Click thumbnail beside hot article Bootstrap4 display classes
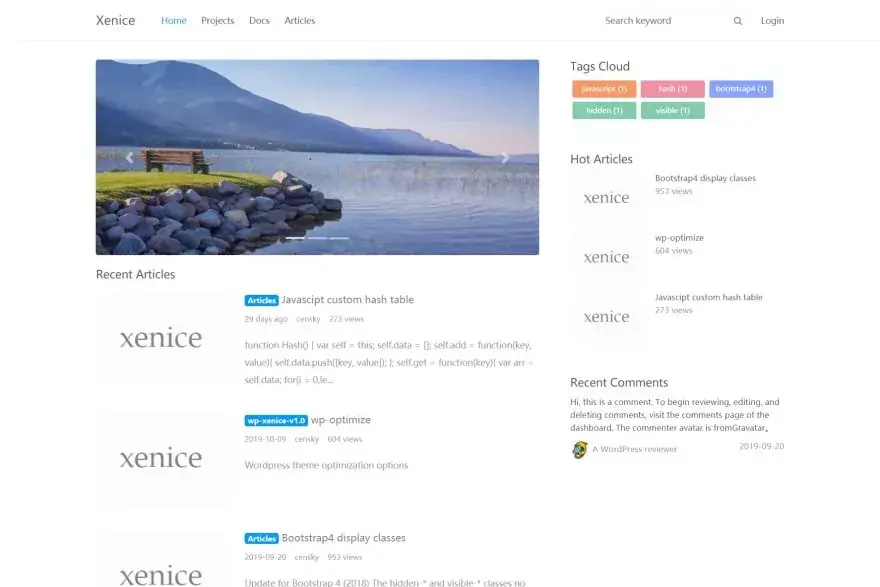The width and height of the screenshot is (880, 587). click(x=606, y=198)
